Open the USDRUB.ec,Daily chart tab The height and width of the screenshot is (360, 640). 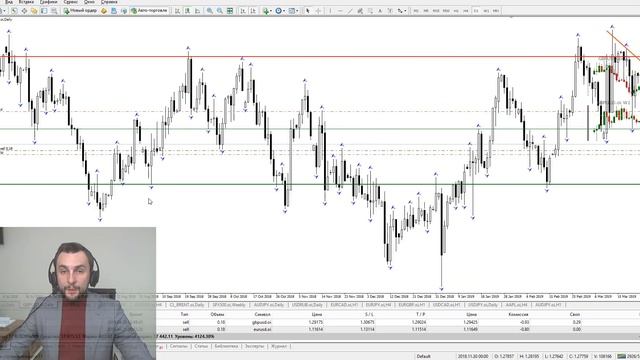pos(308,305)
